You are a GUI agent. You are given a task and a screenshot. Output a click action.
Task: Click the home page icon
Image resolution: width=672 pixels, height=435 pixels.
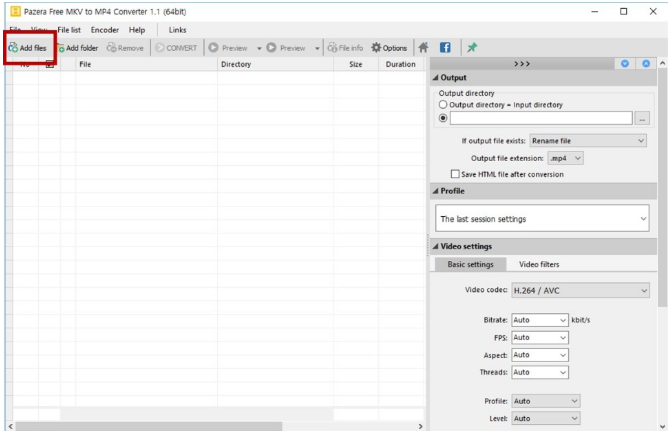pos(423,48)
